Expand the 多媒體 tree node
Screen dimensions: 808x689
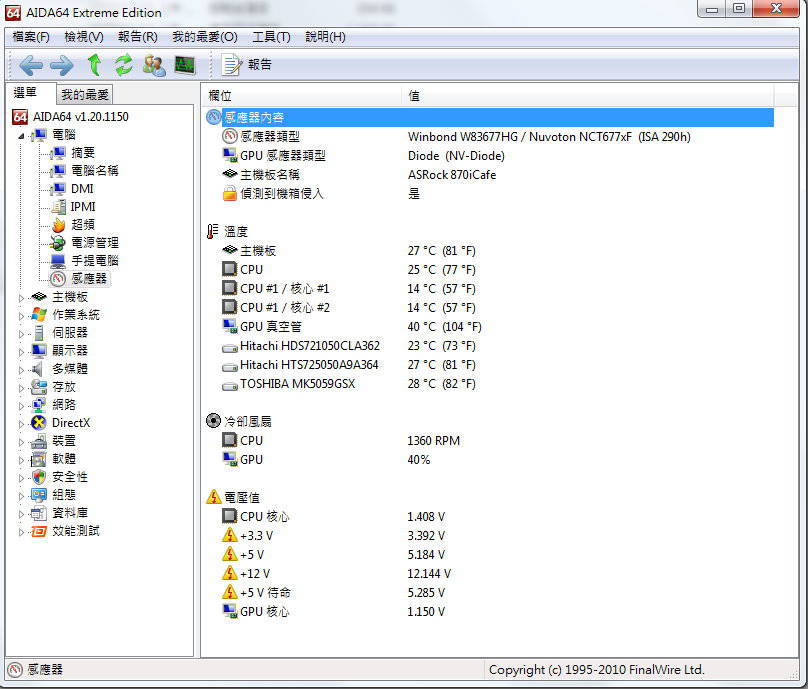click(x=21, y=370)
